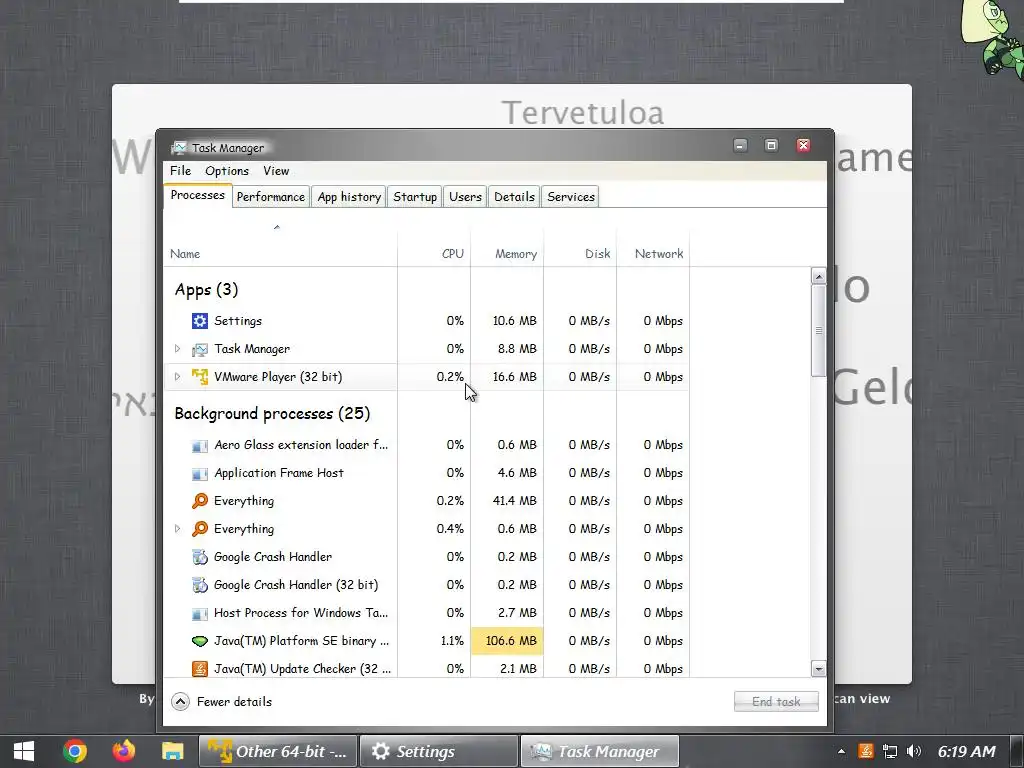Collapse with the Fewer details arrow button
Image resolution: width=1024 pixels, height=768 pixels.
[x=180, y=701]
